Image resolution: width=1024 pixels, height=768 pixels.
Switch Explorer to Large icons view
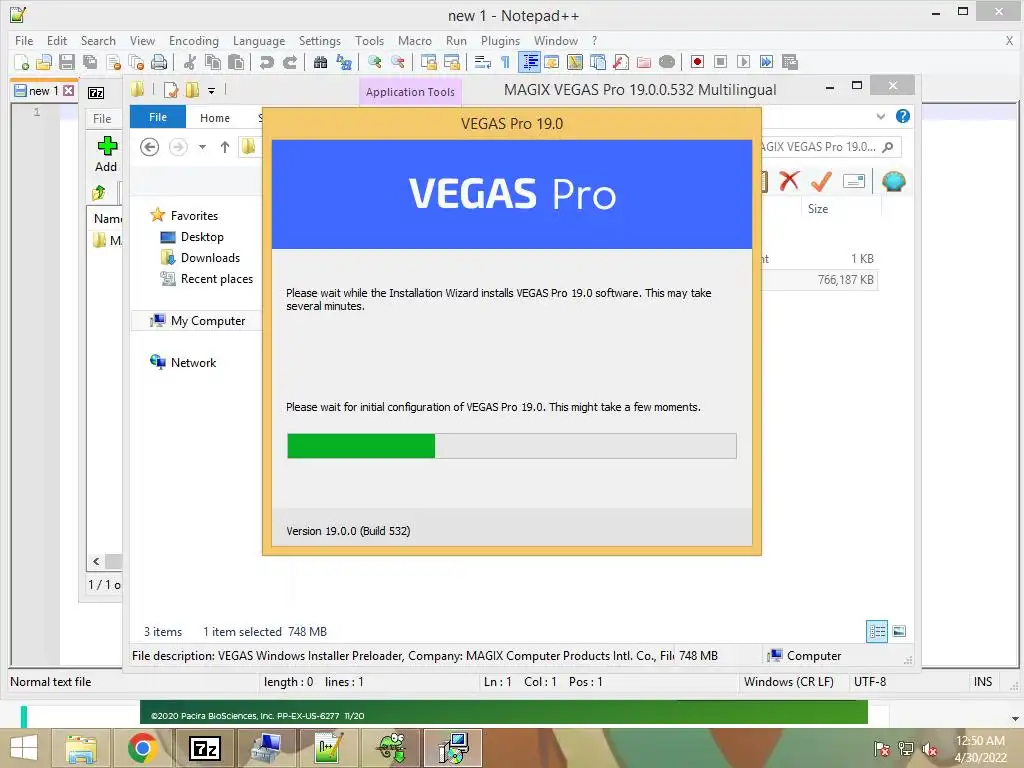point(899,632)
